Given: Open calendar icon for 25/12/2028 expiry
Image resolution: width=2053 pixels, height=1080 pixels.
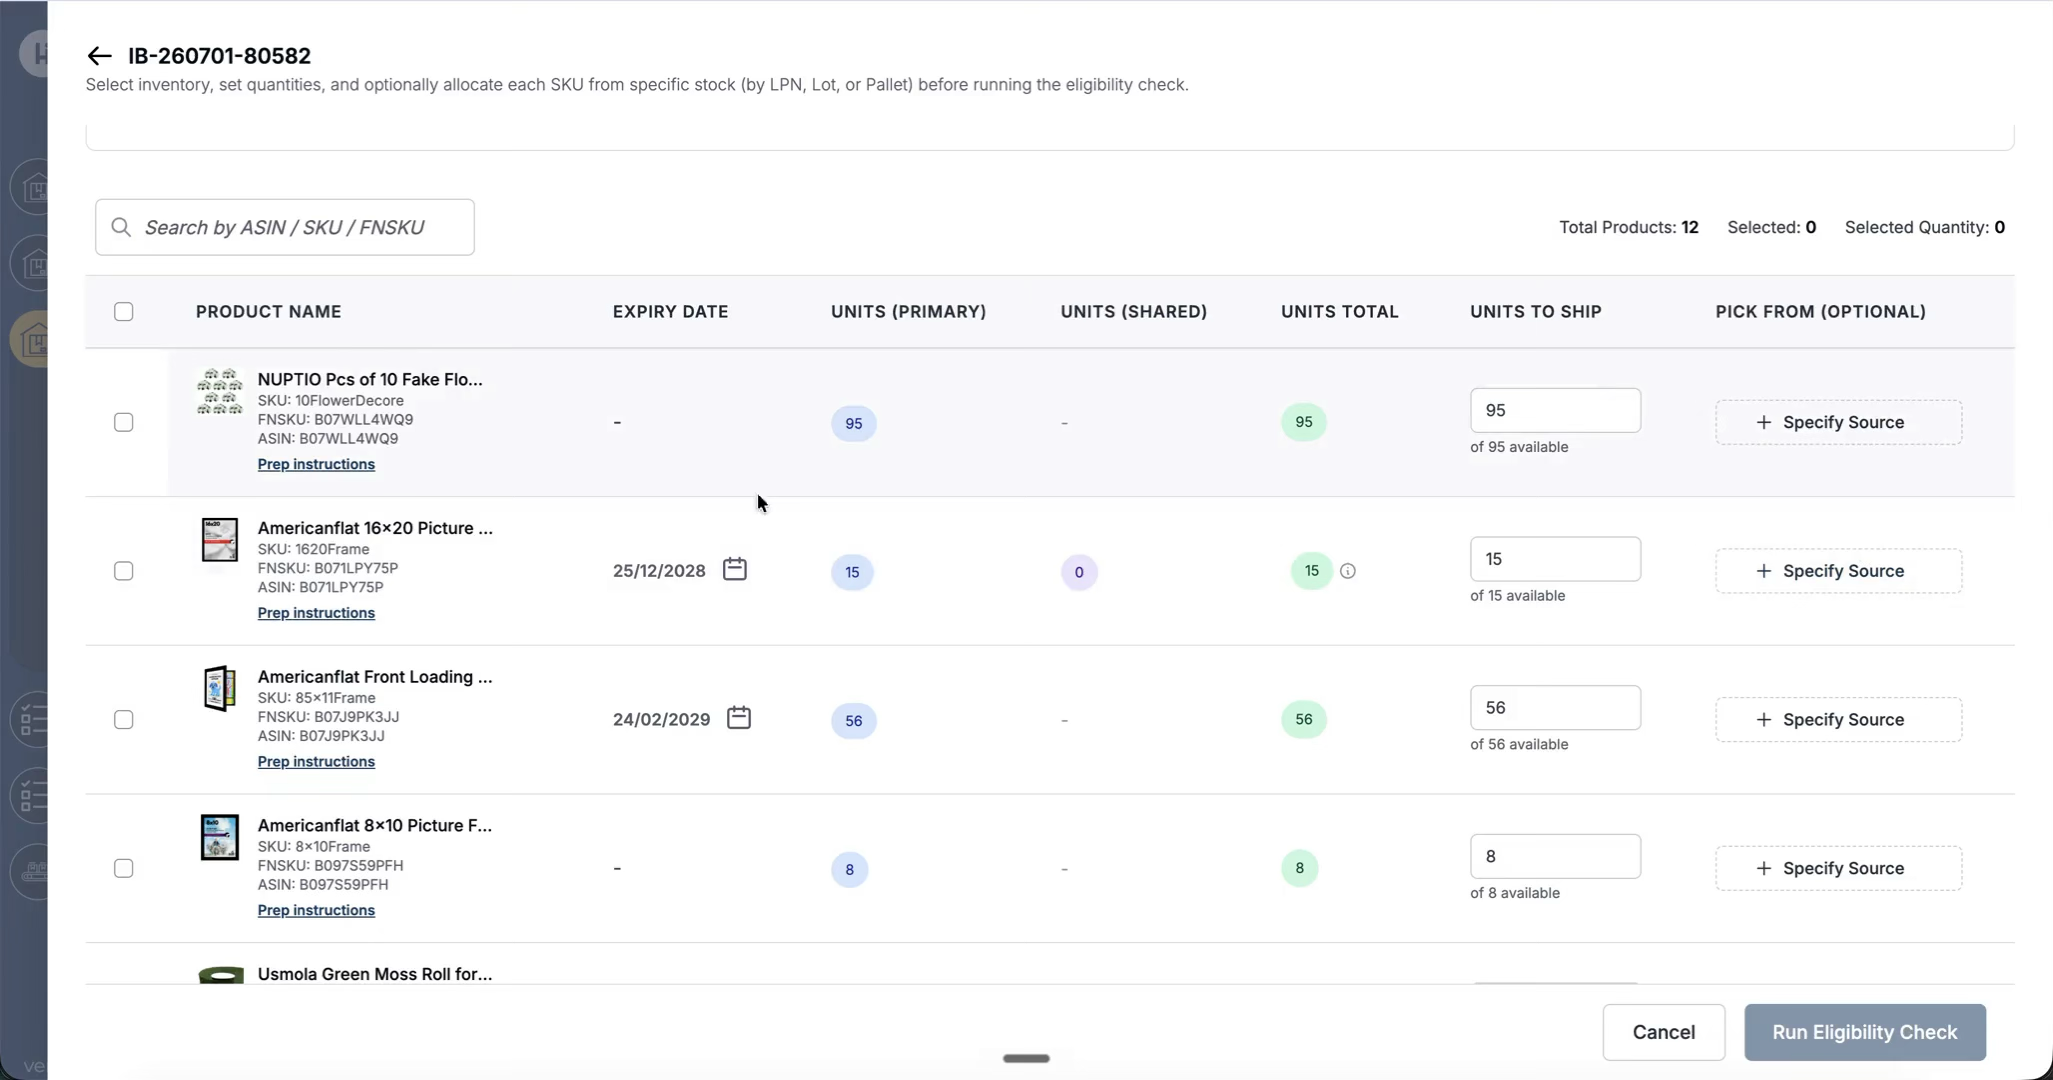Looking at the screenshot, I should click(x=735, y=569).
